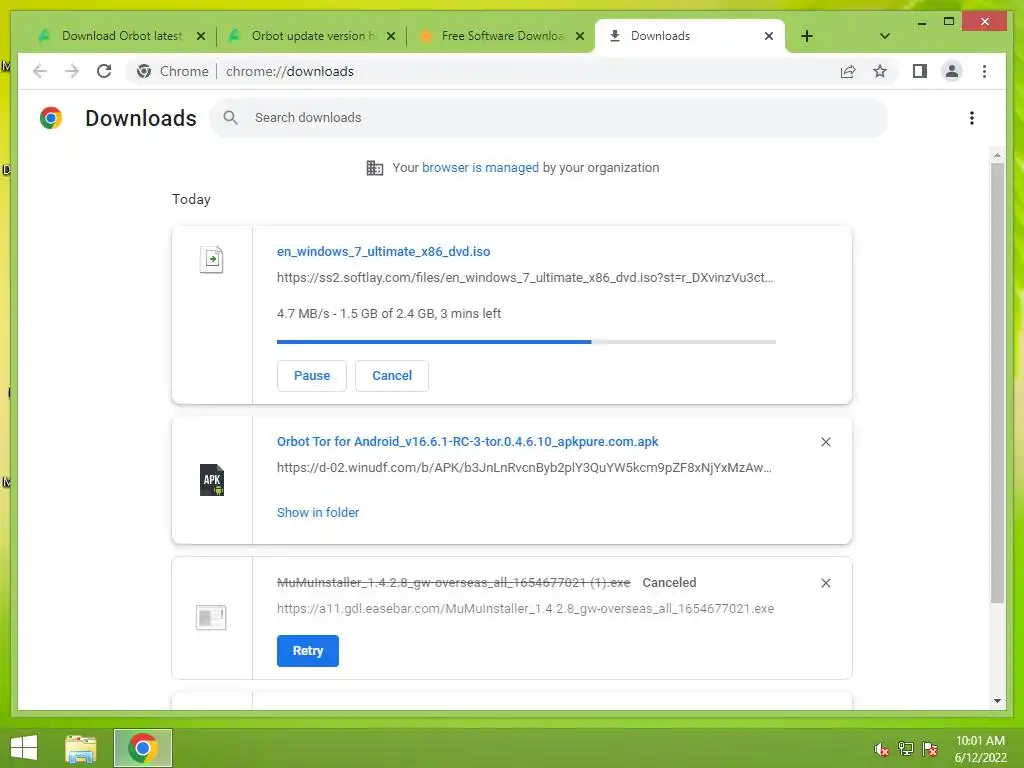Click the muted volume tray icon

881,749
